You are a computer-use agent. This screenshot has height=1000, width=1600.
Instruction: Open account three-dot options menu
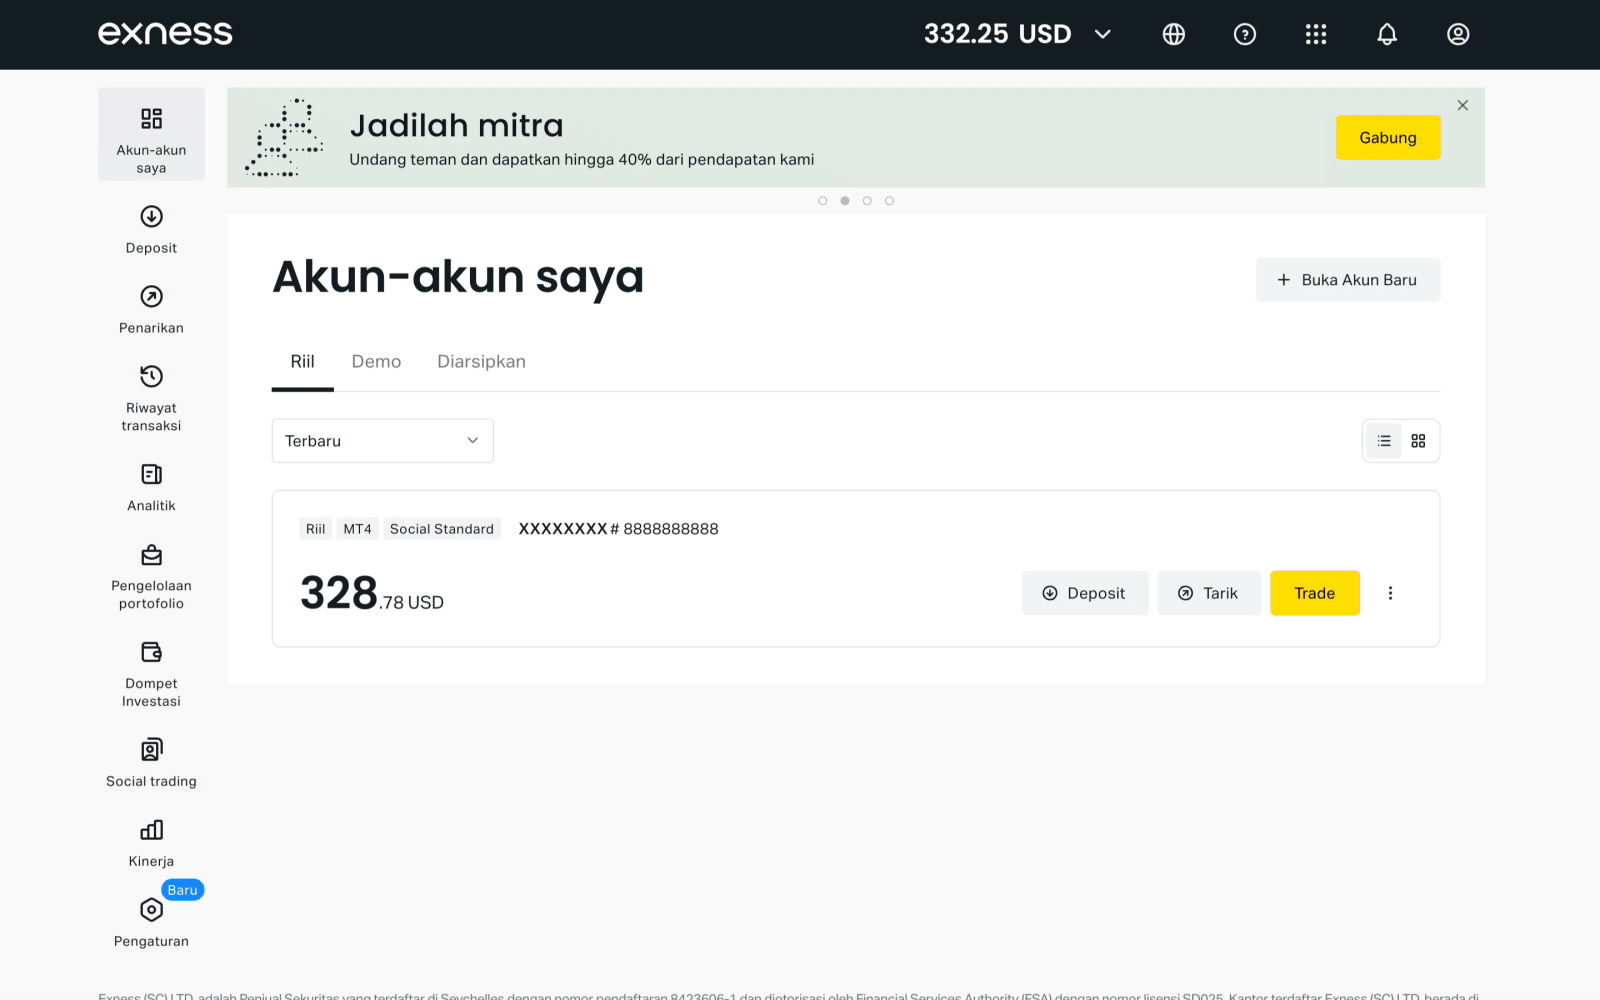(1390, 593)
